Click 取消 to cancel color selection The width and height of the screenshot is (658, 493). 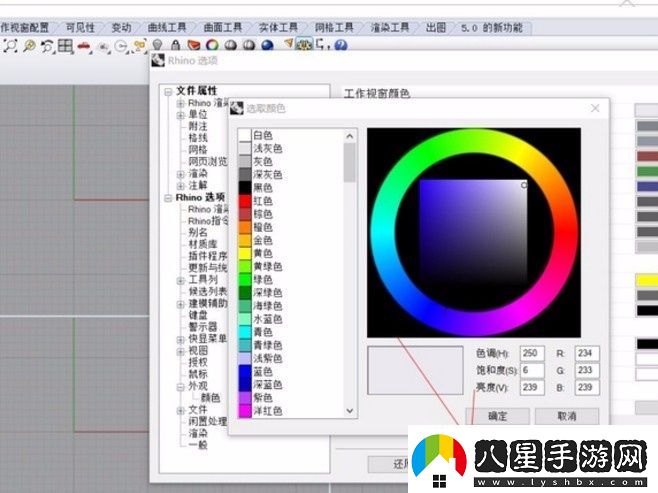(567, 416)
